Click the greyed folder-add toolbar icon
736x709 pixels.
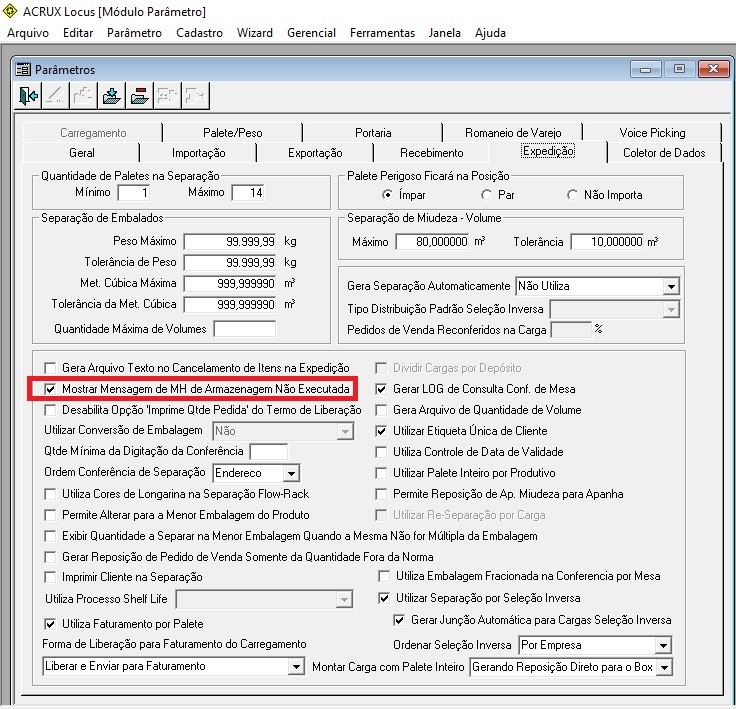tap(84, 96)
